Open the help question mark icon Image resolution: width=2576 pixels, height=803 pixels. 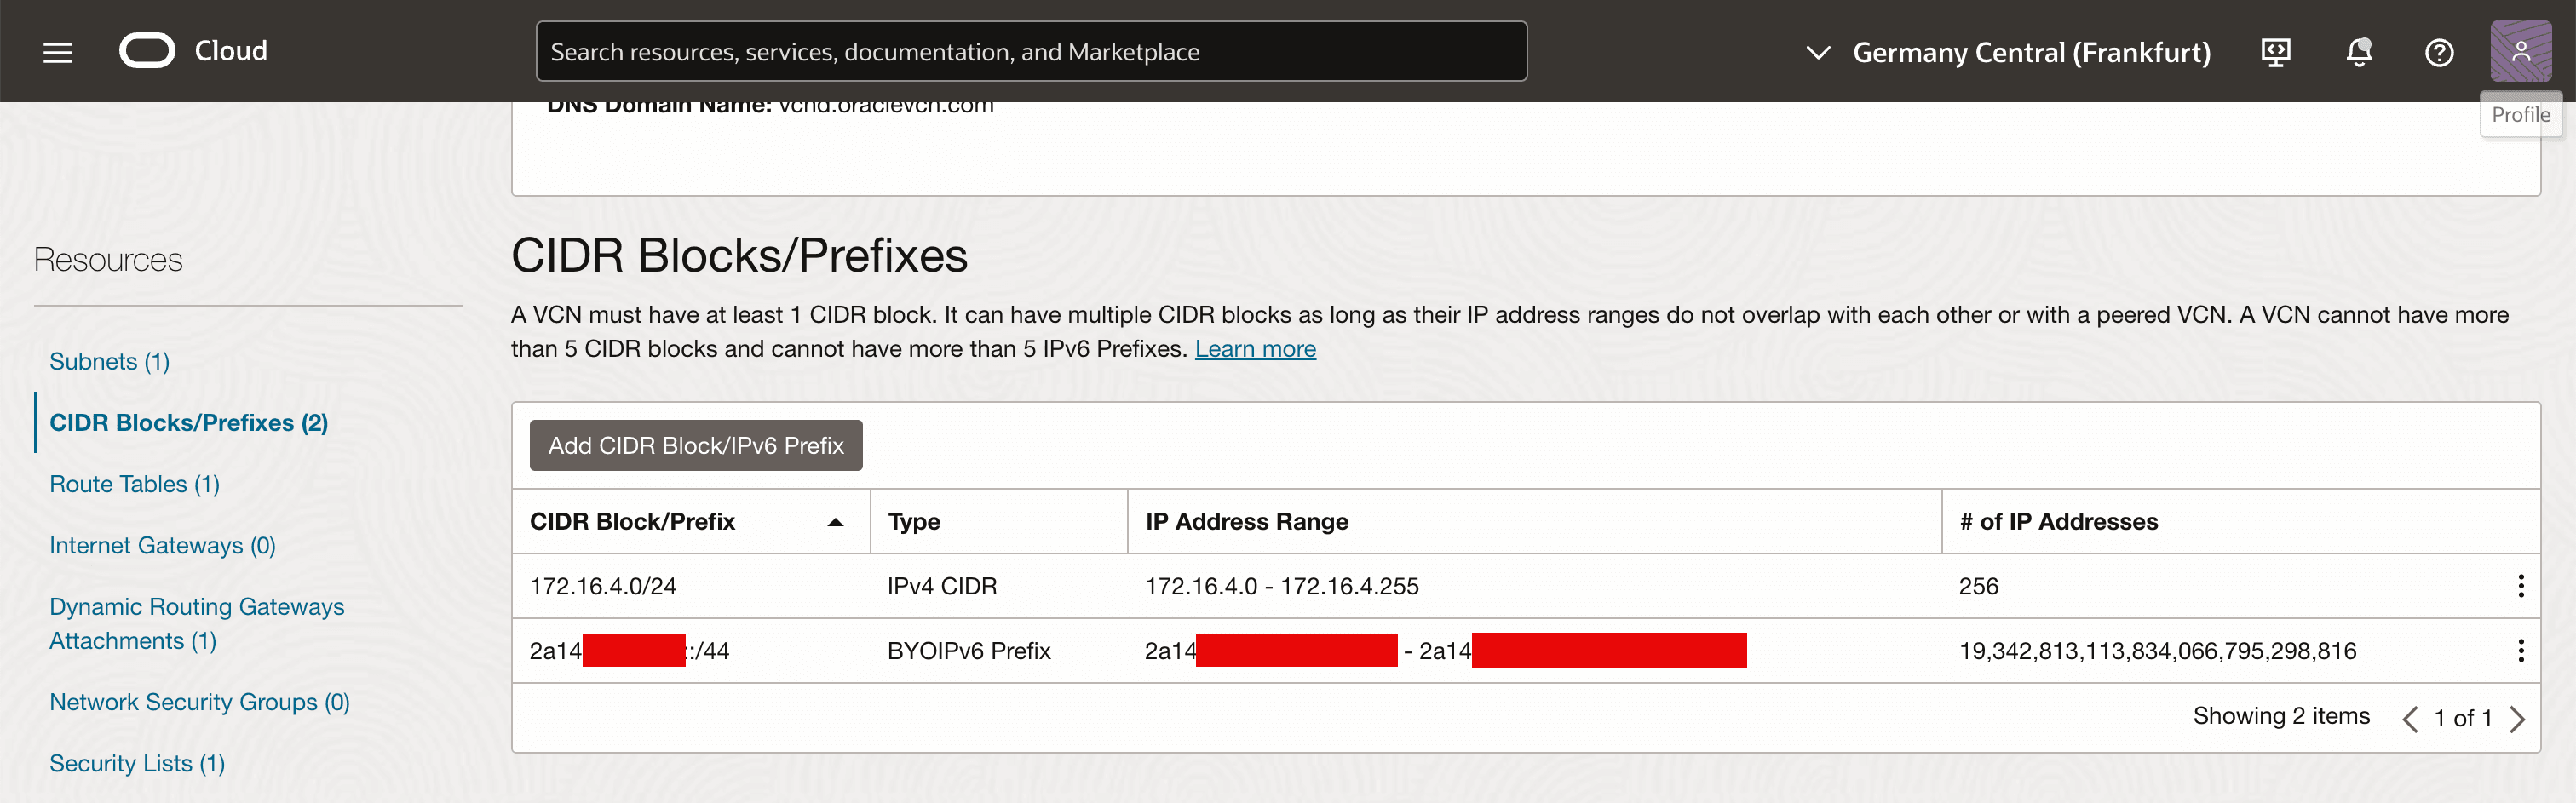(x=2439, y=52)
